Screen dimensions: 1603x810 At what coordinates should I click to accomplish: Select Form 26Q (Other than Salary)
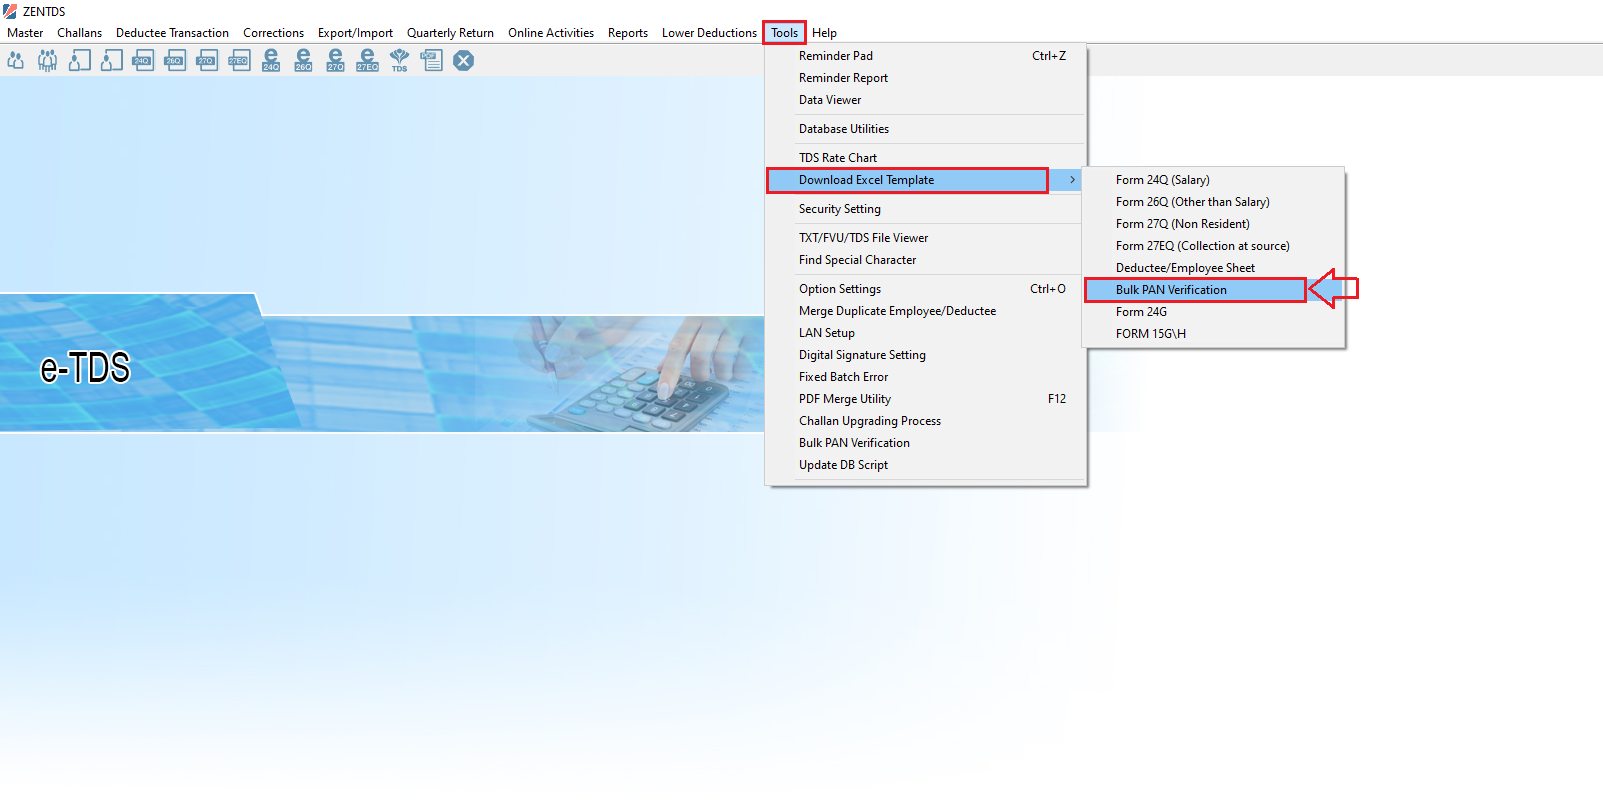[1214, 202]
